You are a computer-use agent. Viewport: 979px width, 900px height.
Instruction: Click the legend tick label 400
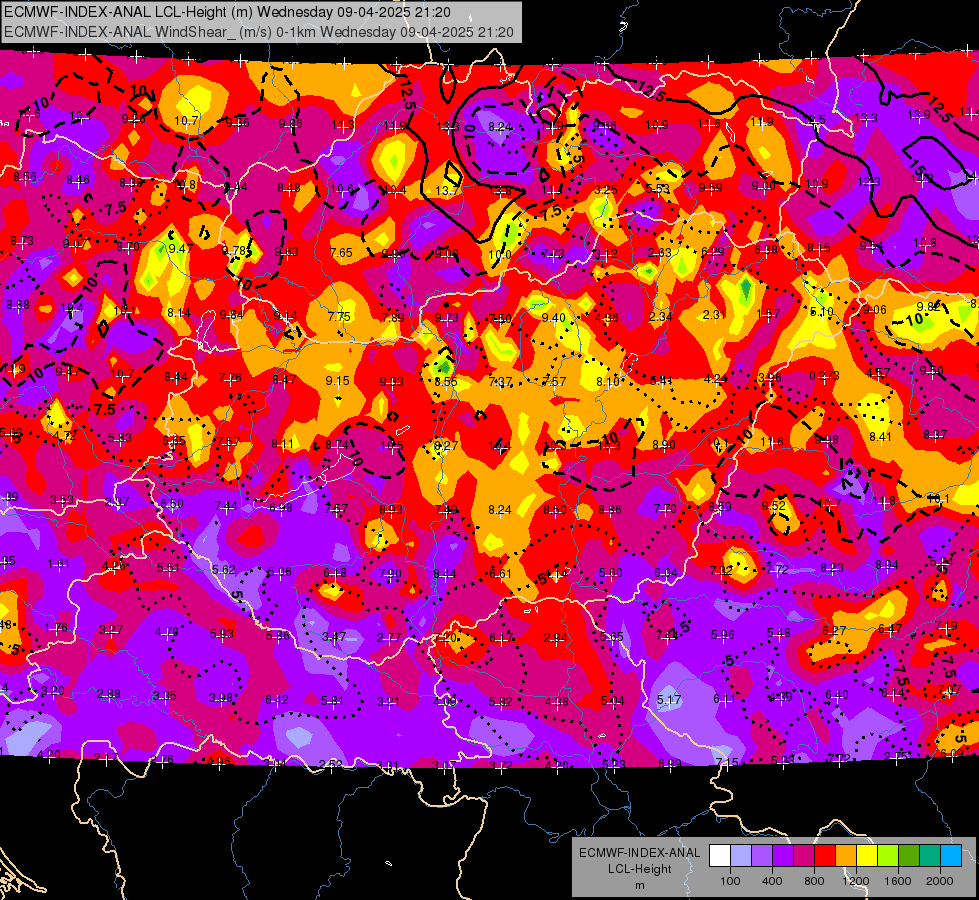pyautogui.click(x=772, y=881)
